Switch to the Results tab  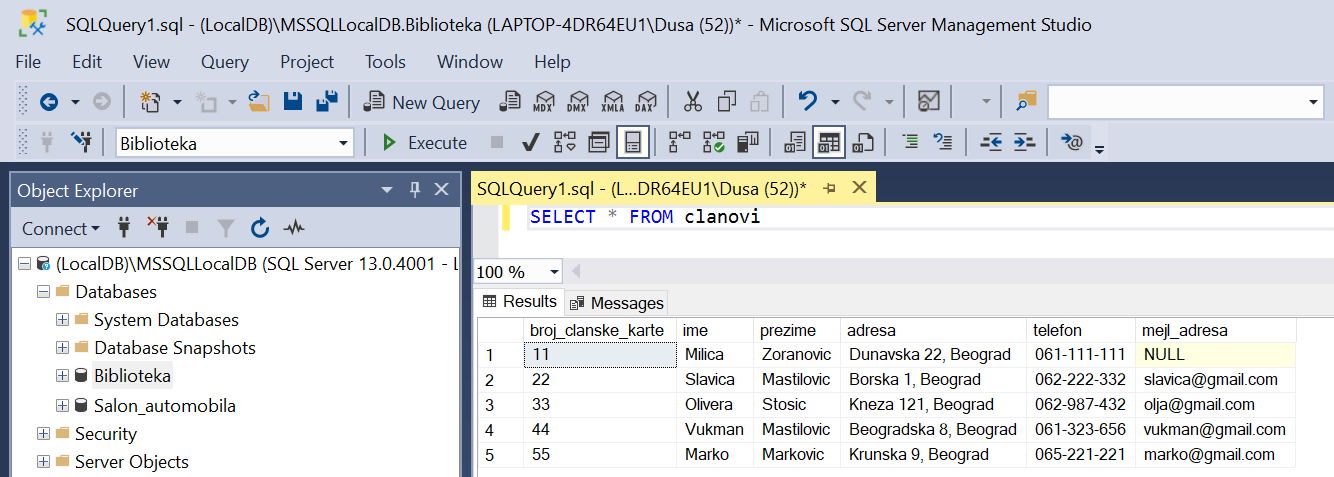519,302
